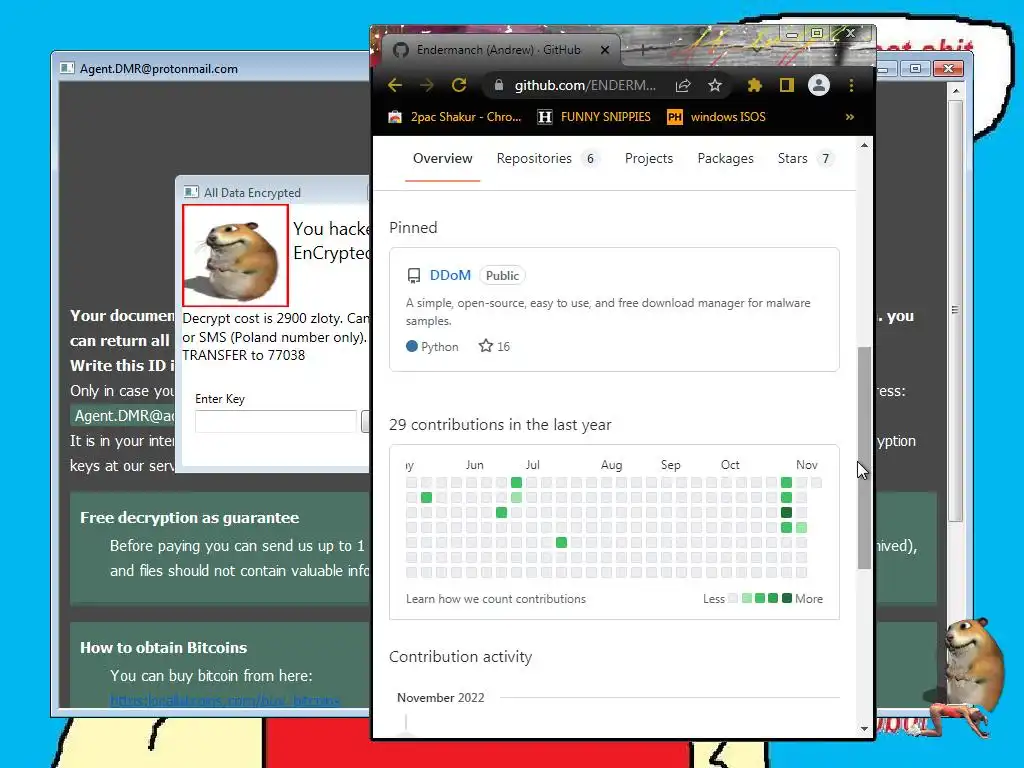Screen dimensions: 1024x768
Task: Click the All Data Encrypted window icon
Action: tap(191, 192)
